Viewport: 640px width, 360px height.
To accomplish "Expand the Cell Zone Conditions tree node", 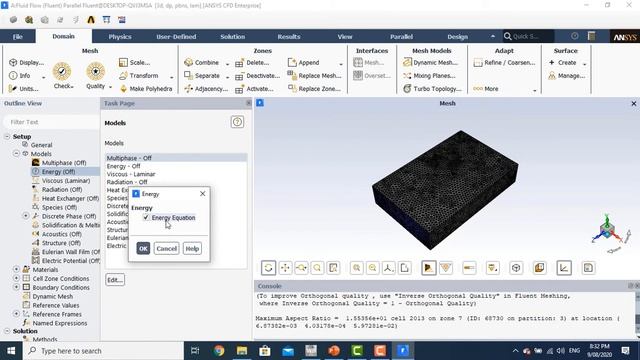I will (16, 278).
